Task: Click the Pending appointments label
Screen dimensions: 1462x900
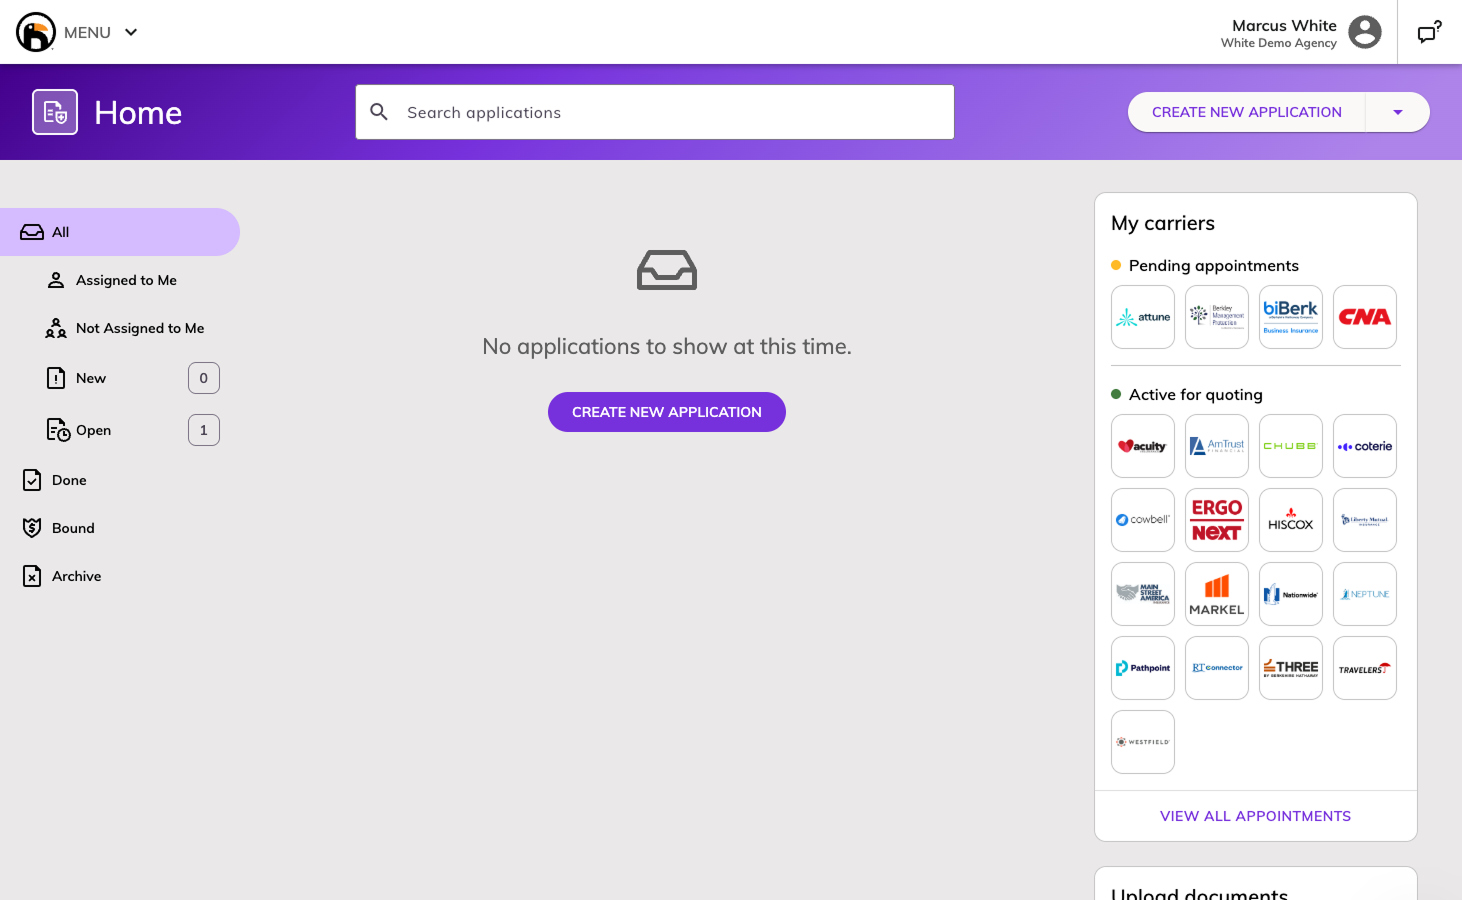Action: coord(1214,266)
